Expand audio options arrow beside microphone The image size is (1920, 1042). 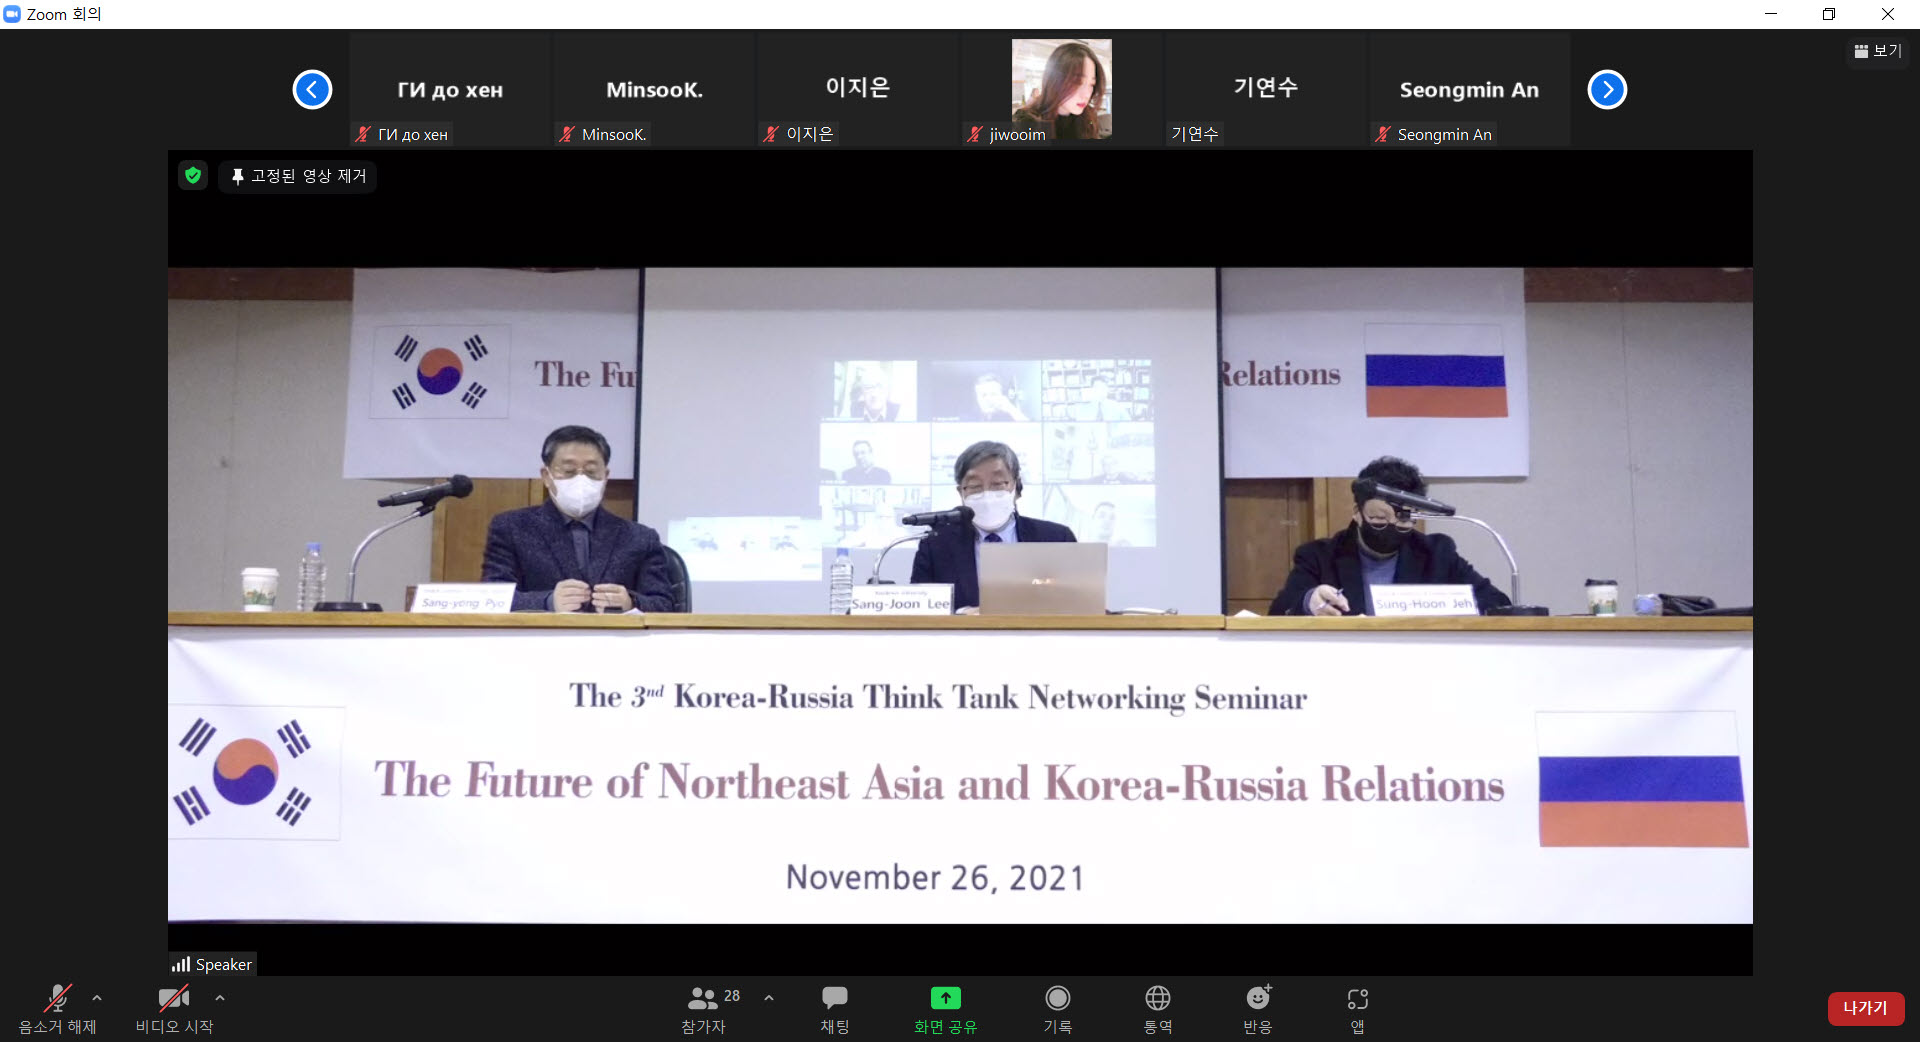tap(97, 998)
